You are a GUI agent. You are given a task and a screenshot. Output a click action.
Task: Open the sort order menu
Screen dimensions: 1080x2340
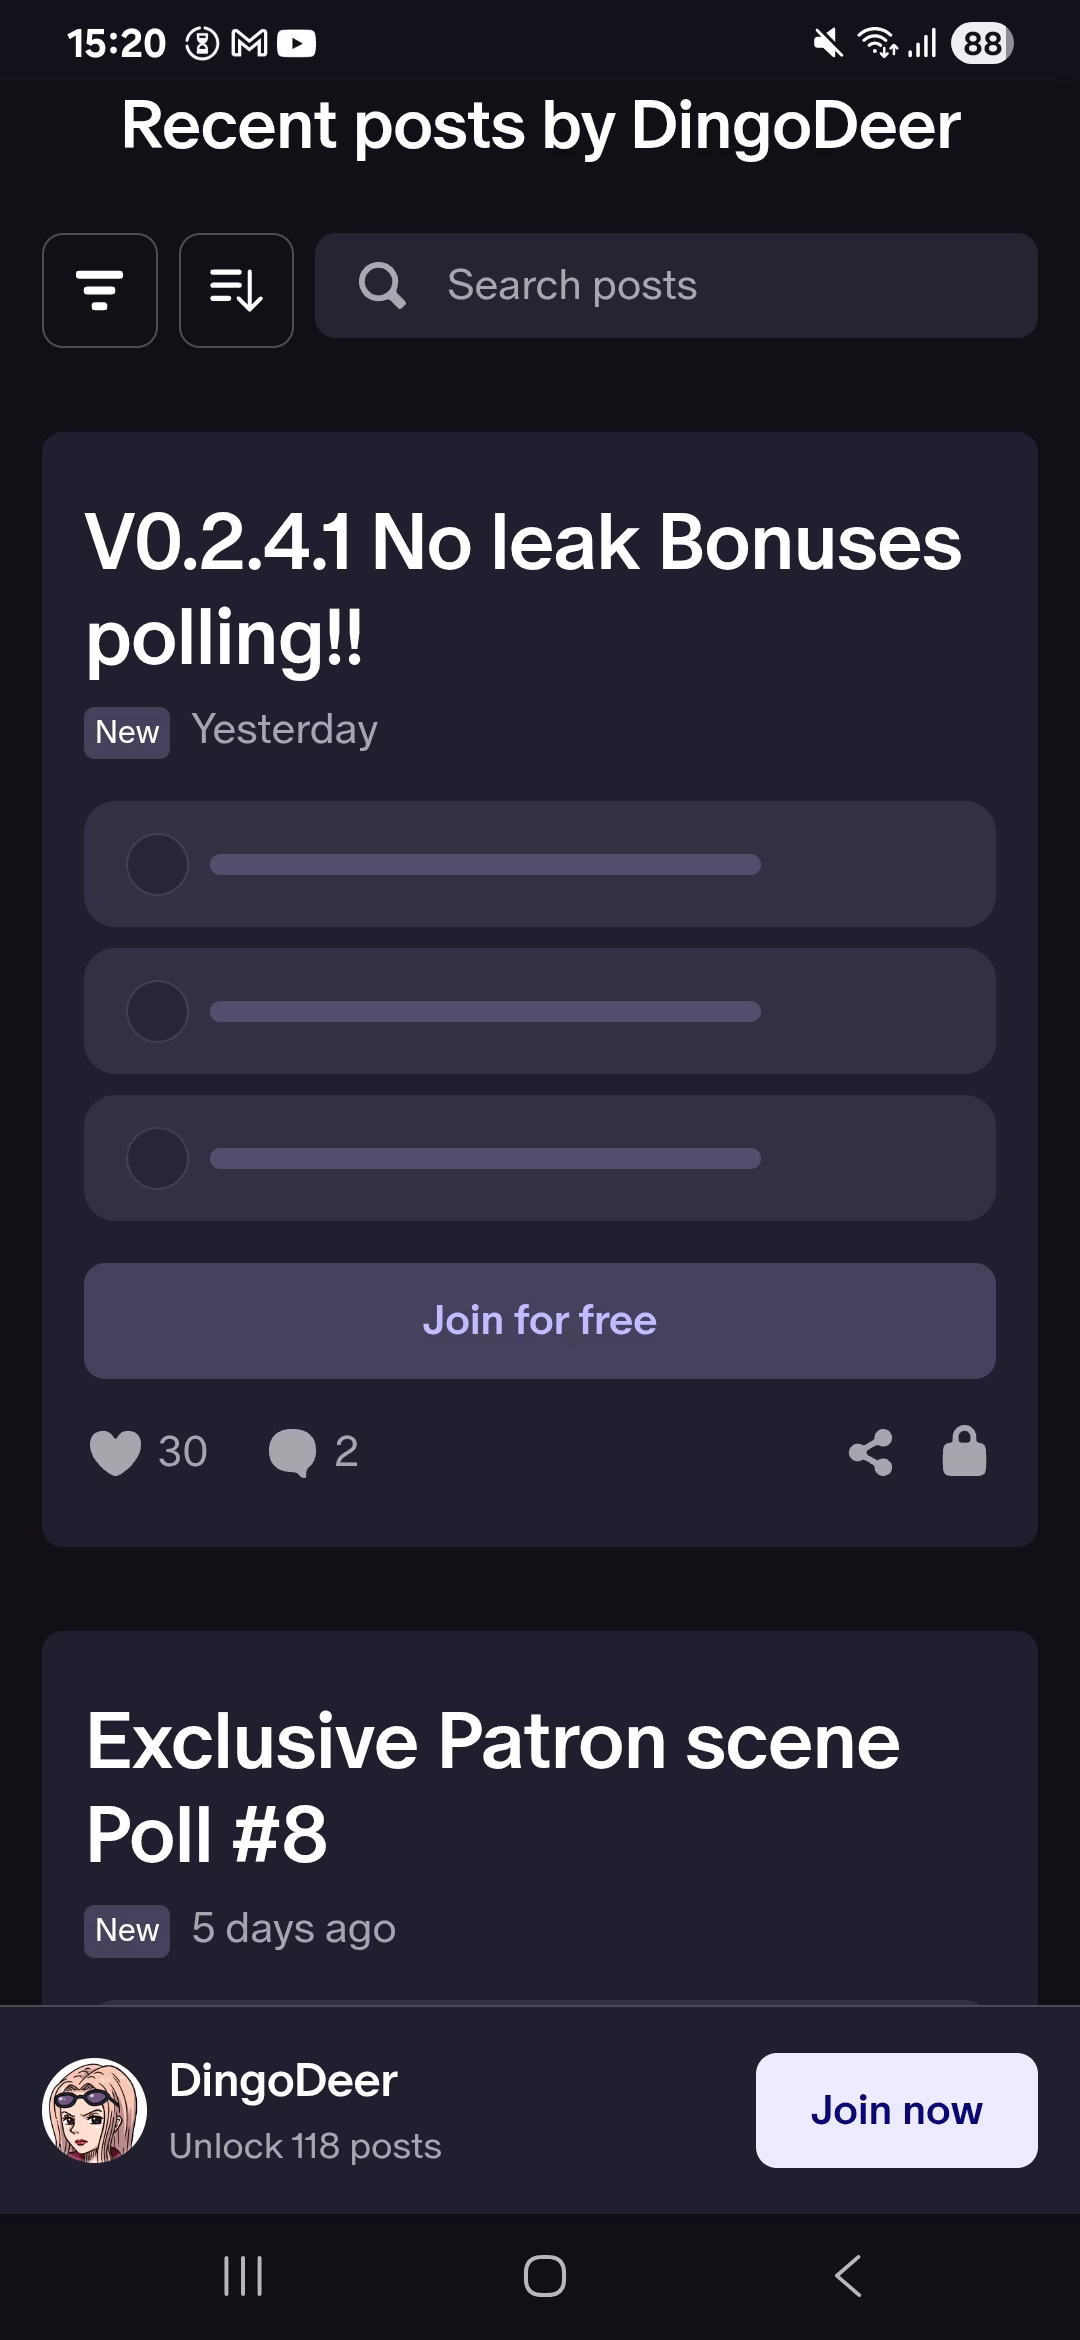click(236, 290)
